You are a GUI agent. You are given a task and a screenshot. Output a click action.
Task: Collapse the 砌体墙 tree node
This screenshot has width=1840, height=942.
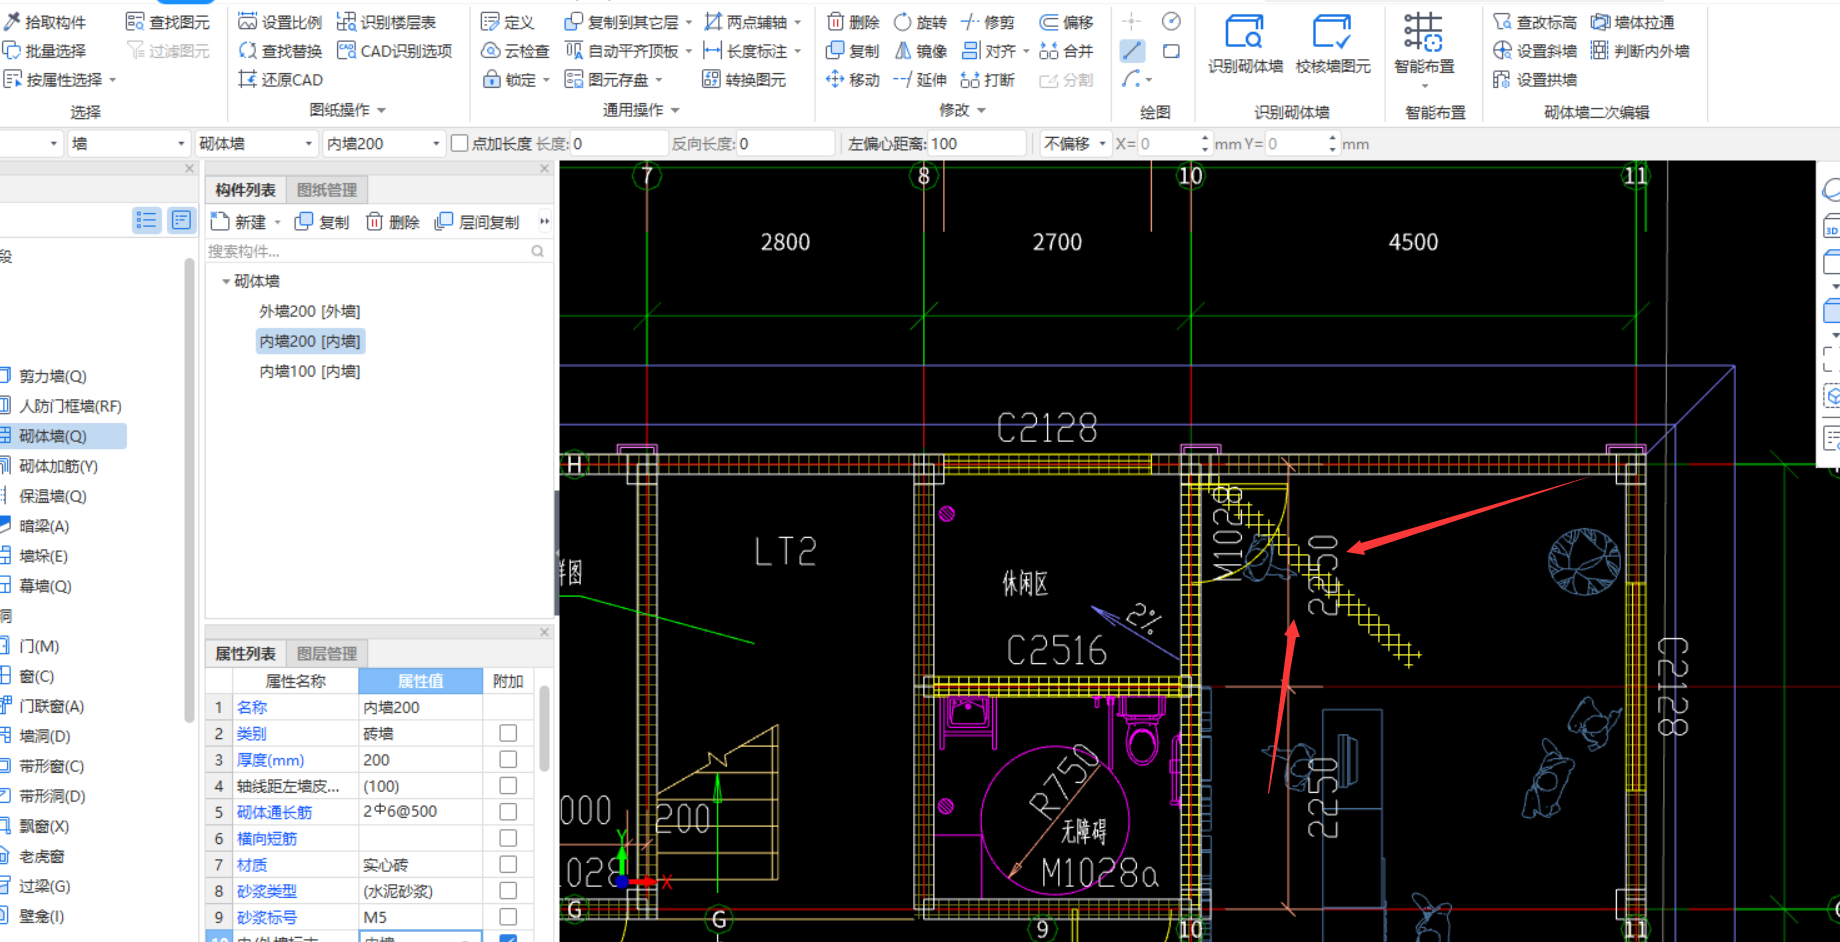coord(226,282)
